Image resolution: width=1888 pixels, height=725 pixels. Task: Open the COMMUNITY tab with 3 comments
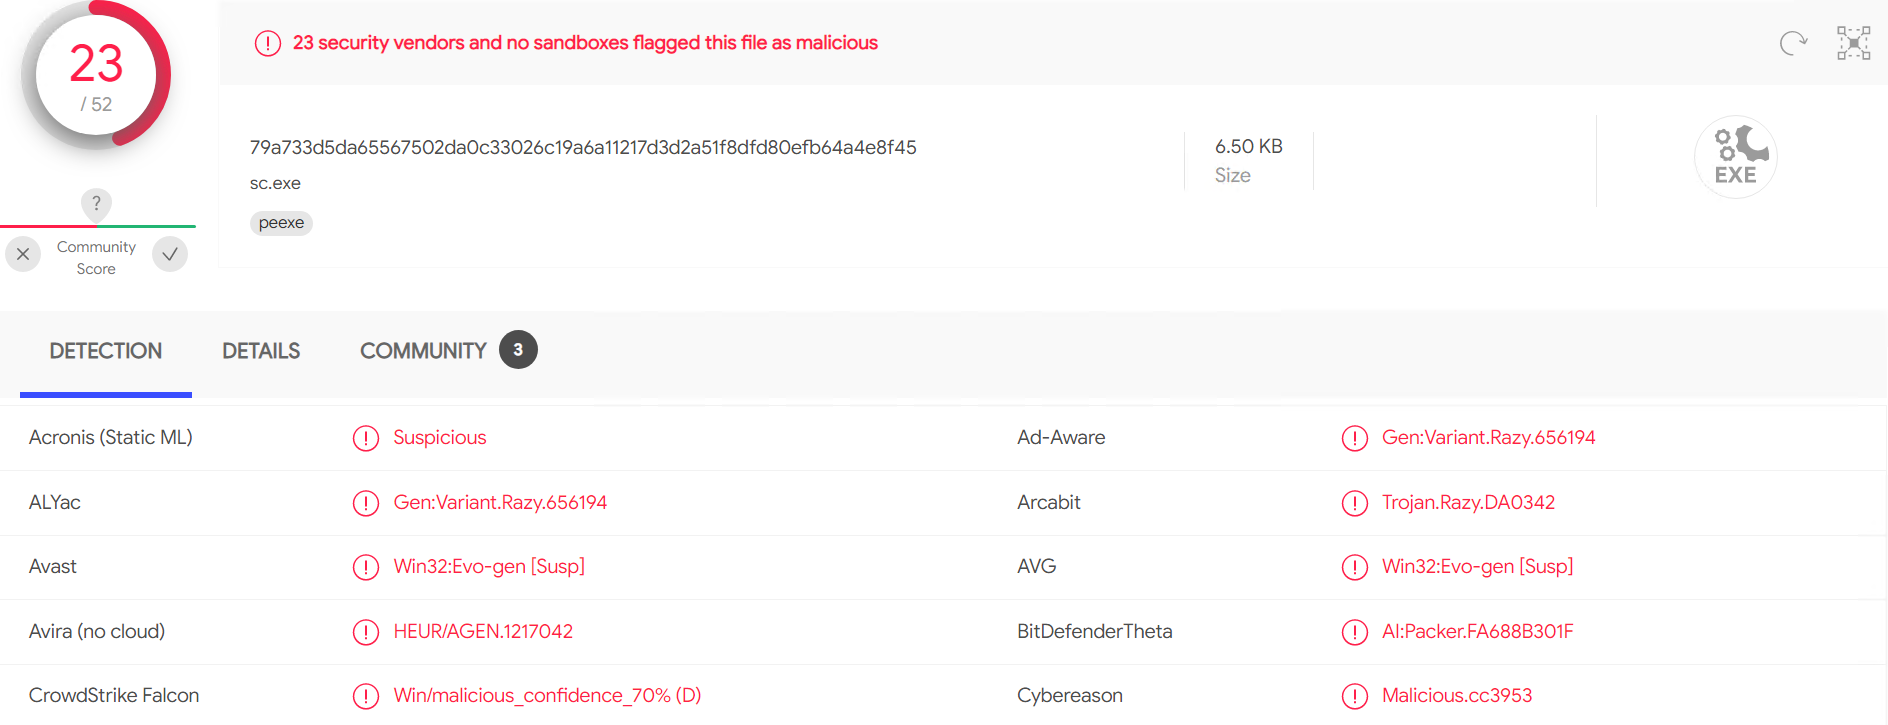tap(423, 350)
